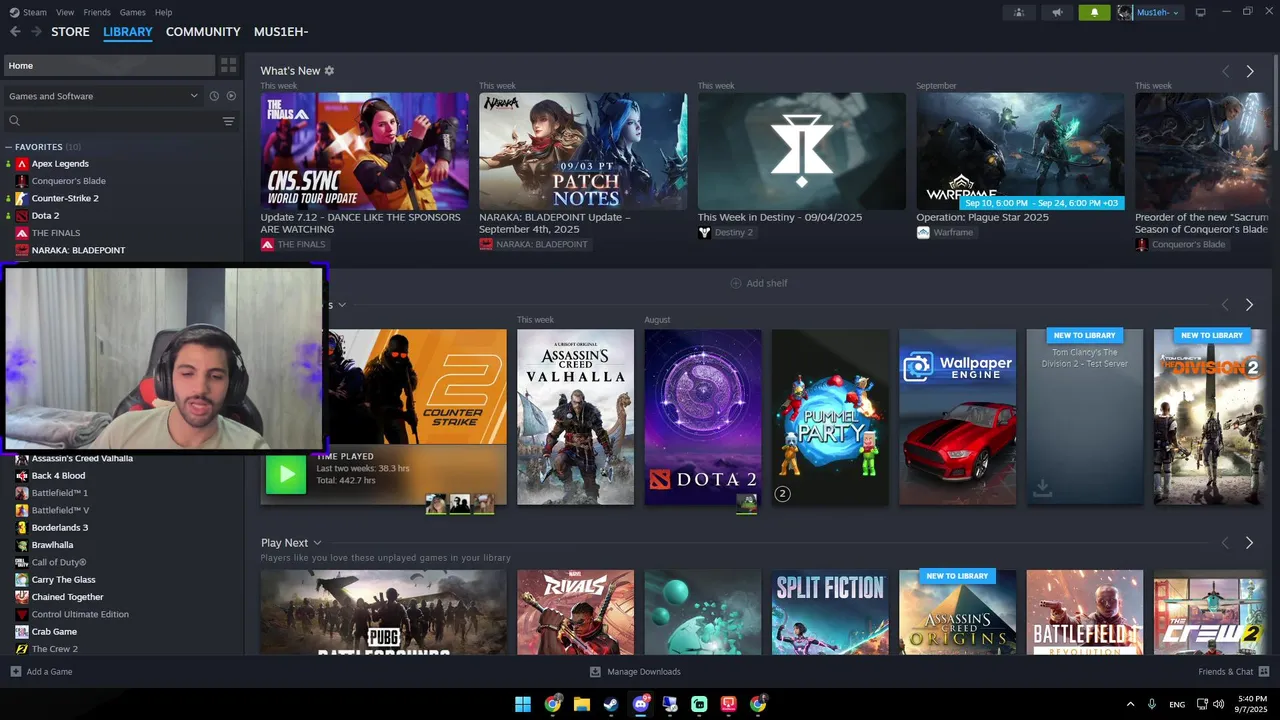1280x720 pixels.
Task: Open the Friends menu
Action: 97,12
